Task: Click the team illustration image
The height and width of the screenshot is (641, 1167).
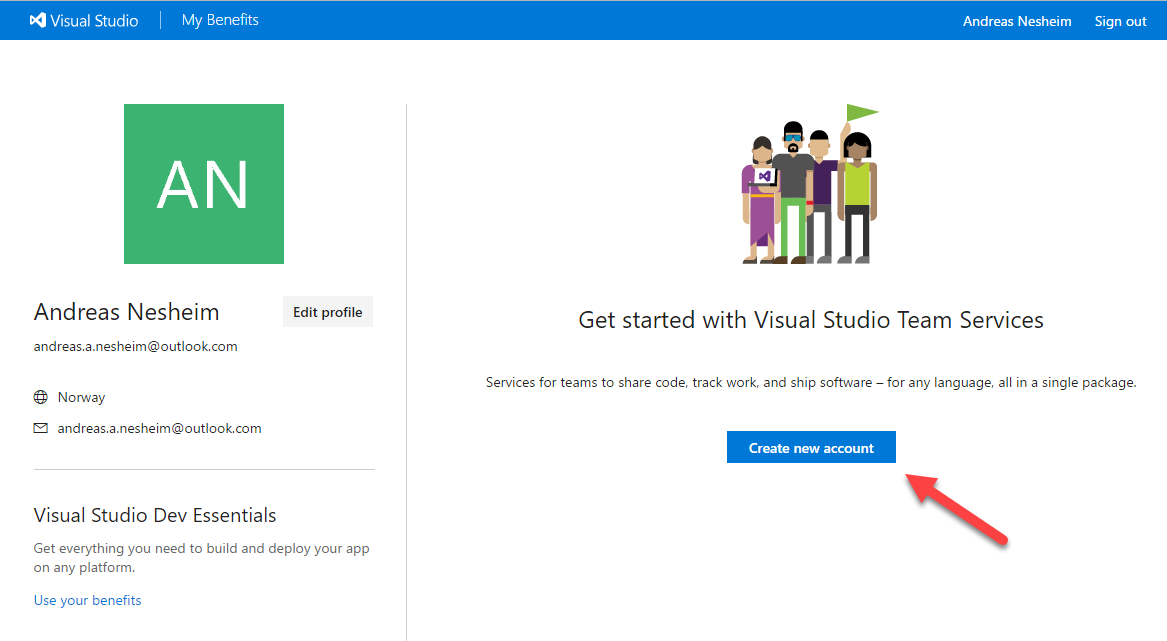Action: [810, 184]
